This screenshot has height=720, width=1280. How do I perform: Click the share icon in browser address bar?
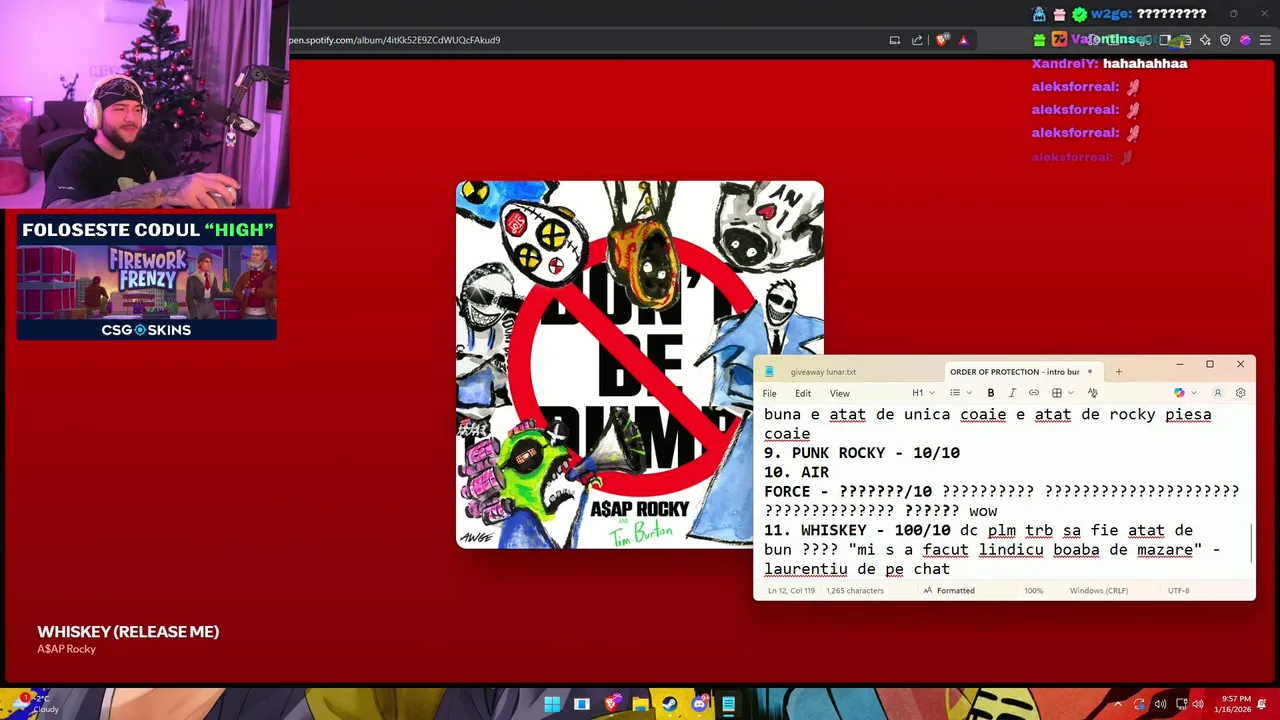point(917,40)
